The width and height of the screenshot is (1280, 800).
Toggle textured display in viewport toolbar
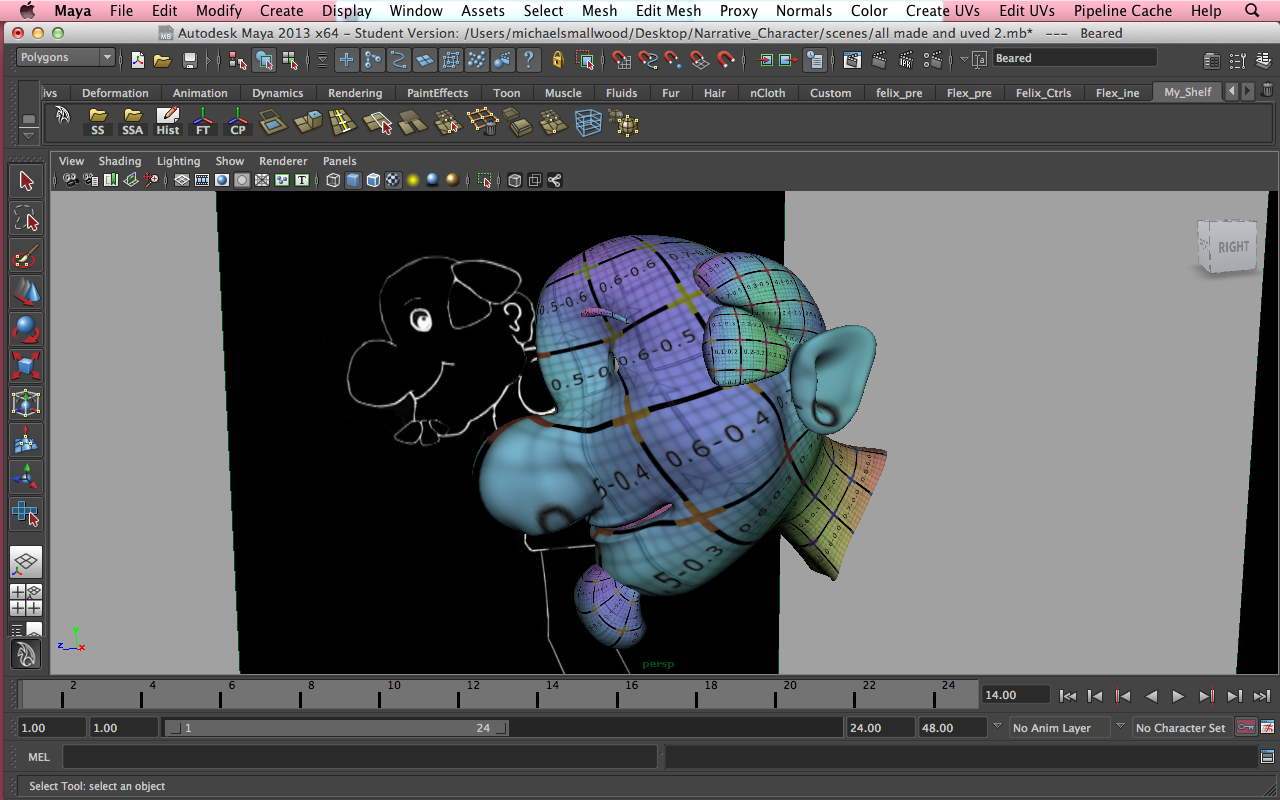pyautogui.click(x=393, y=180)
